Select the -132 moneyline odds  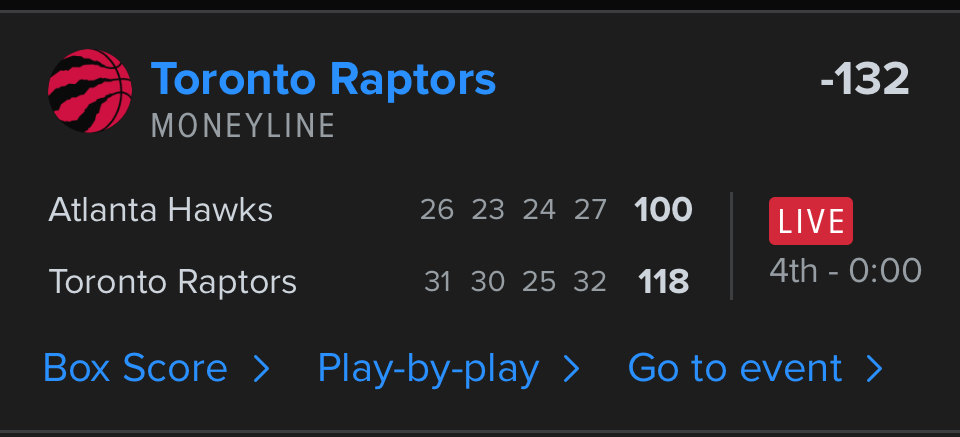click(x=864, y=80)
